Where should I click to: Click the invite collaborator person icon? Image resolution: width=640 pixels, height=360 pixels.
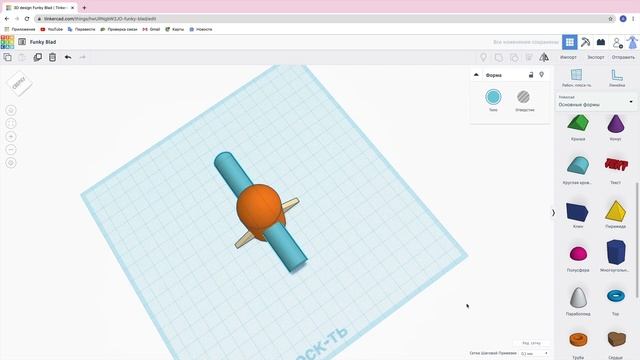click(x=618, y=42)
